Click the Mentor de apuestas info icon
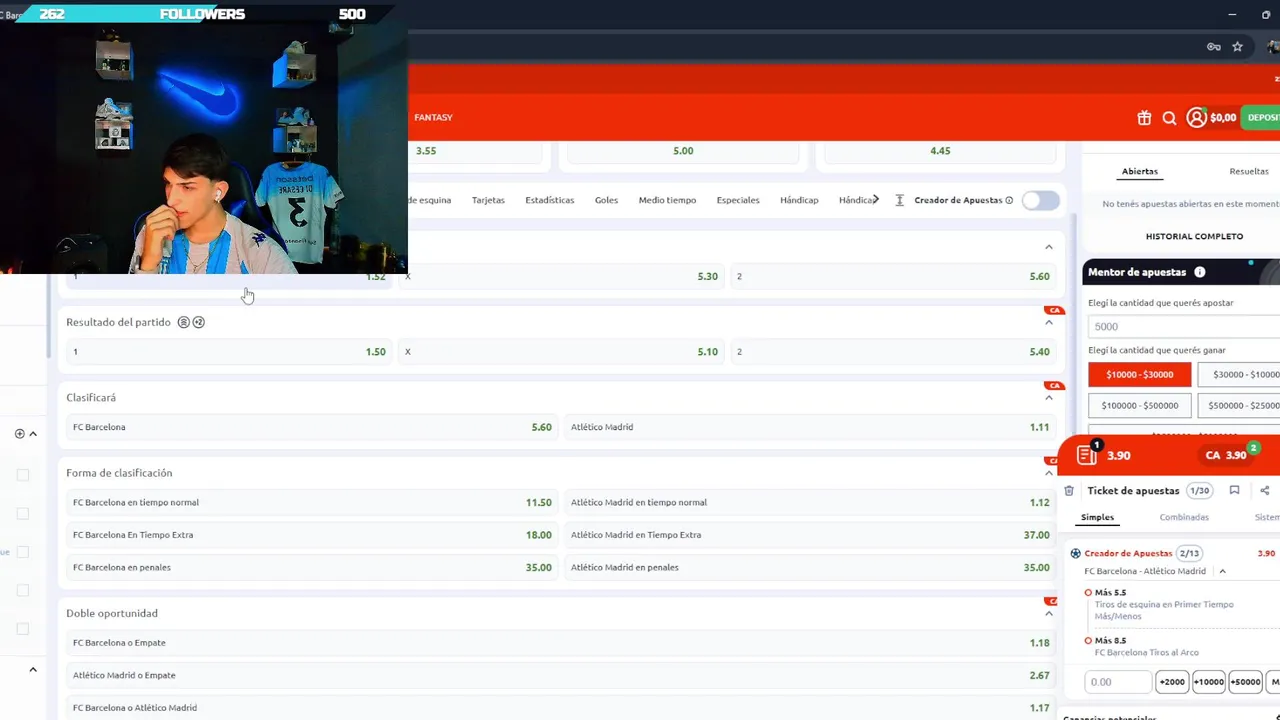Viewport: 1280px width, 720px height. [1199, 272]
